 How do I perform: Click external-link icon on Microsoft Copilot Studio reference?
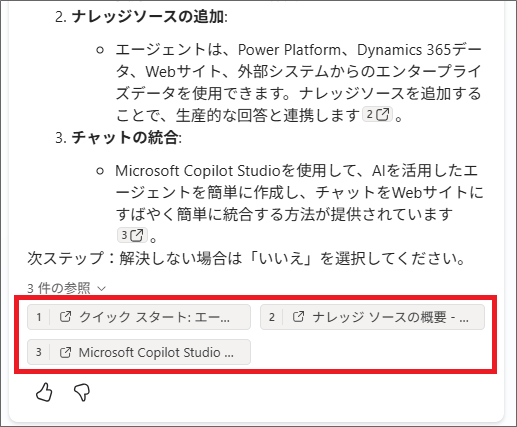click(x=65, y=352)
